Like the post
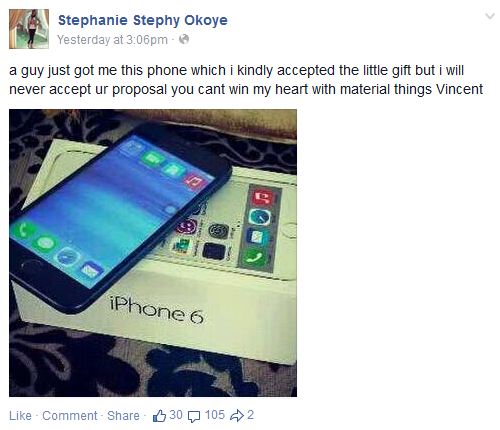Viewport: 500px width, 430px height. click(20, 416)
